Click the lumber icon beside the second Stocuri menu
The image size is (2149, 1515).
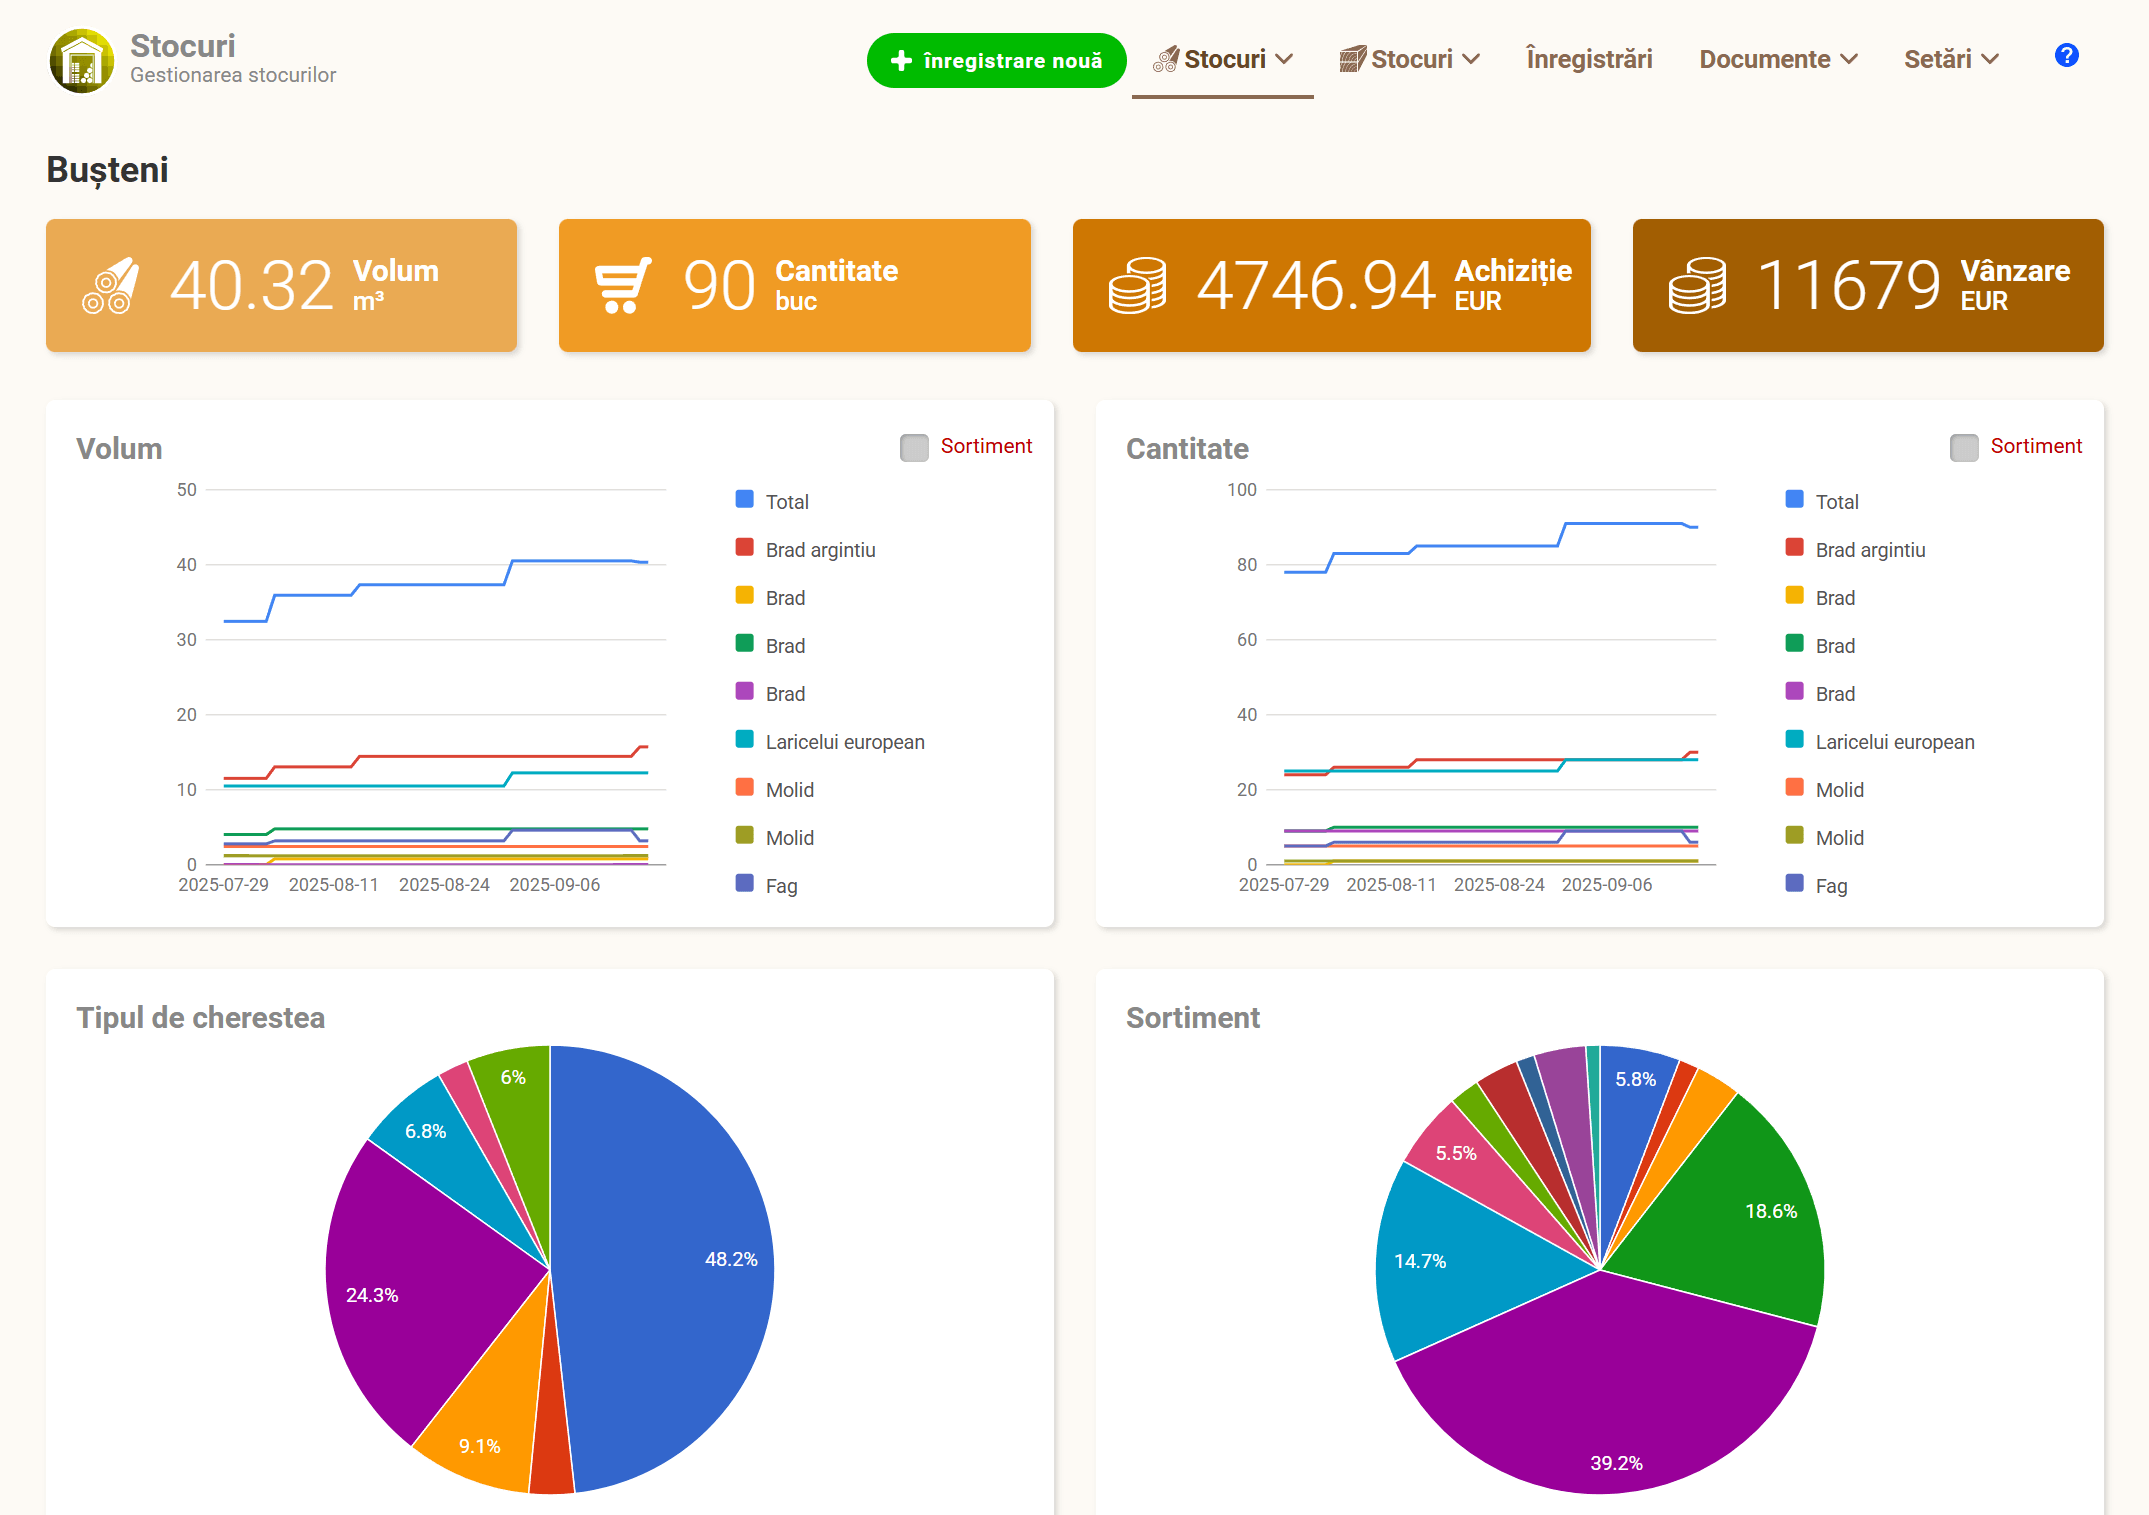1352,60
